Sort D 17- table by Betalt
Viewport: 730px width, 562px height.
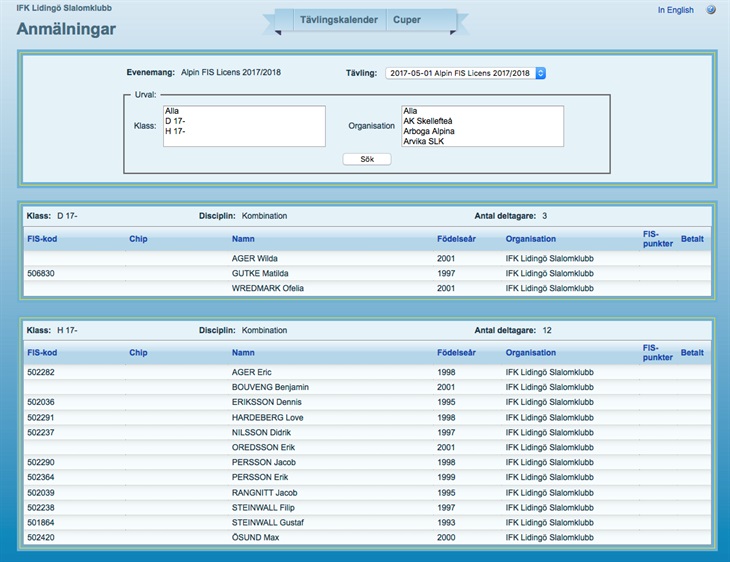point(692,239)
